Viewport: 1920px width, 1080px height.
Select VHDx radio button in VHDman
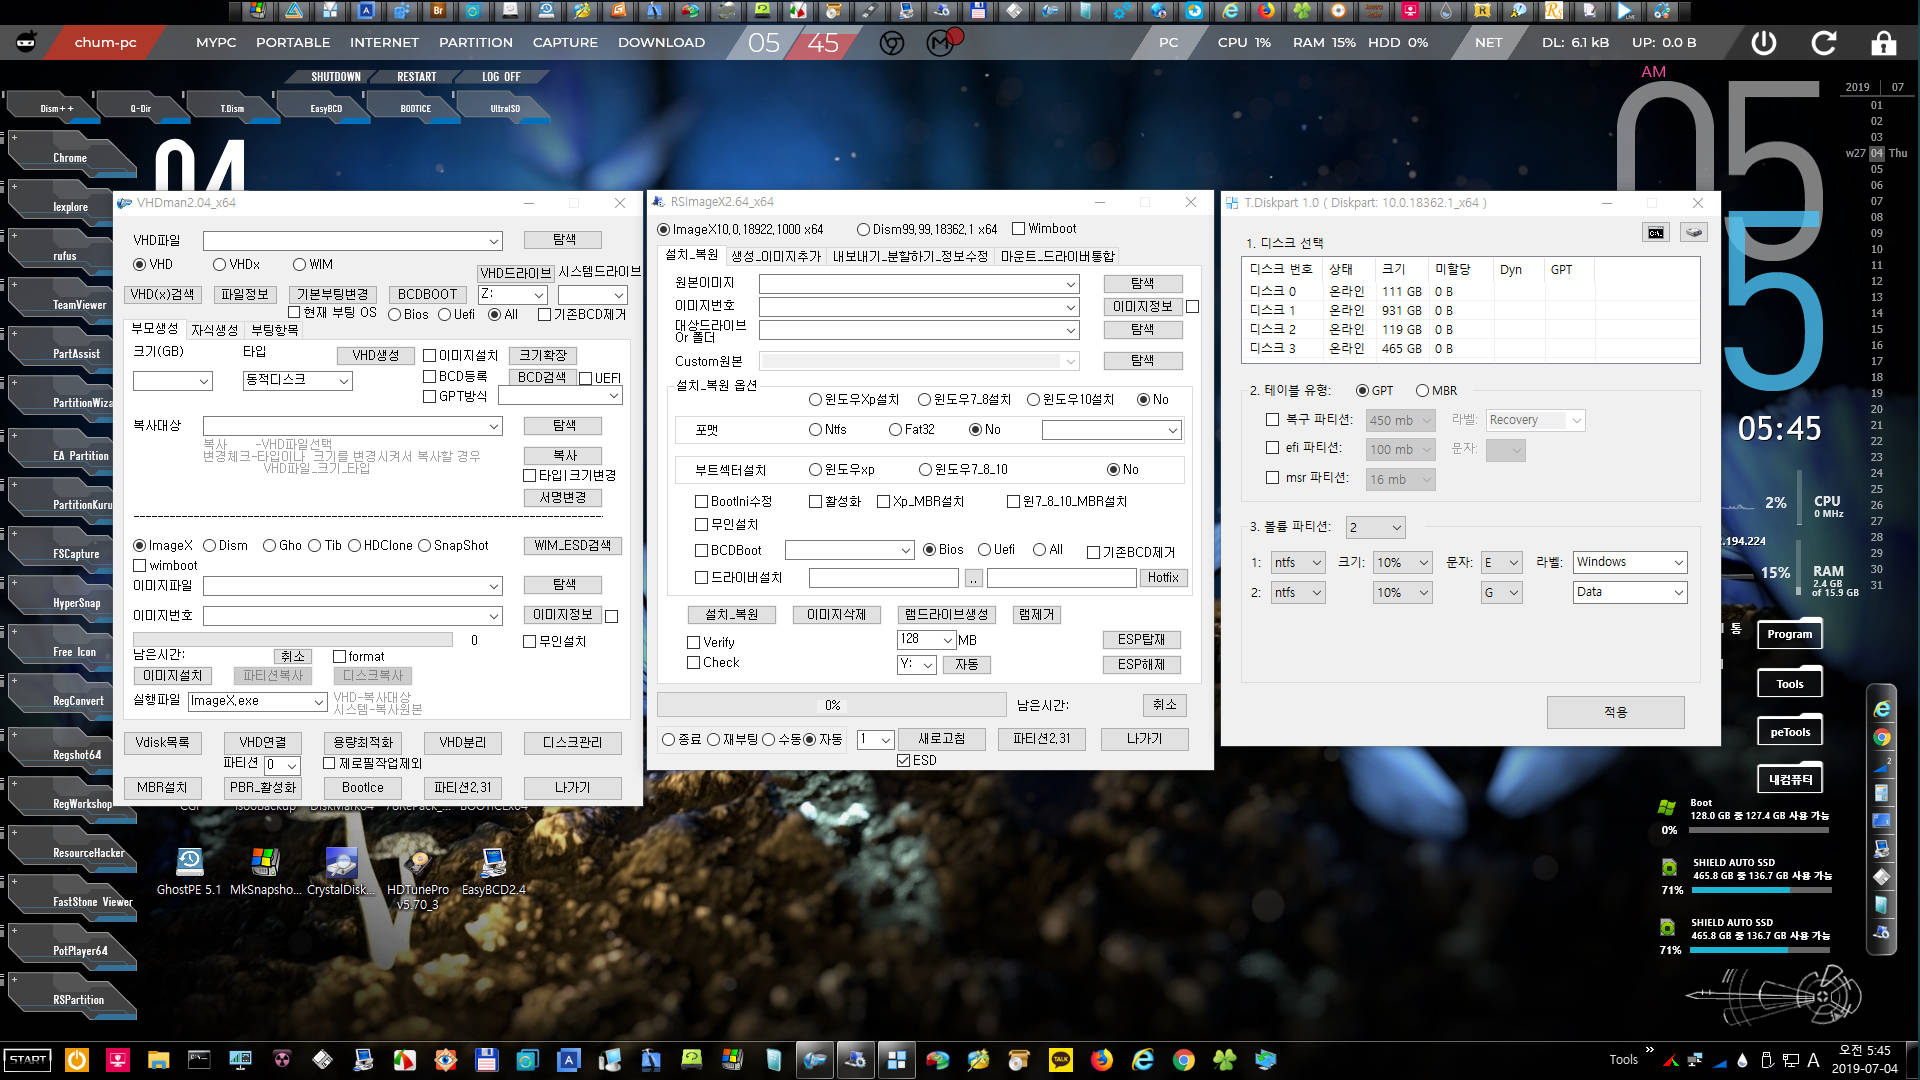click(236, 265)
